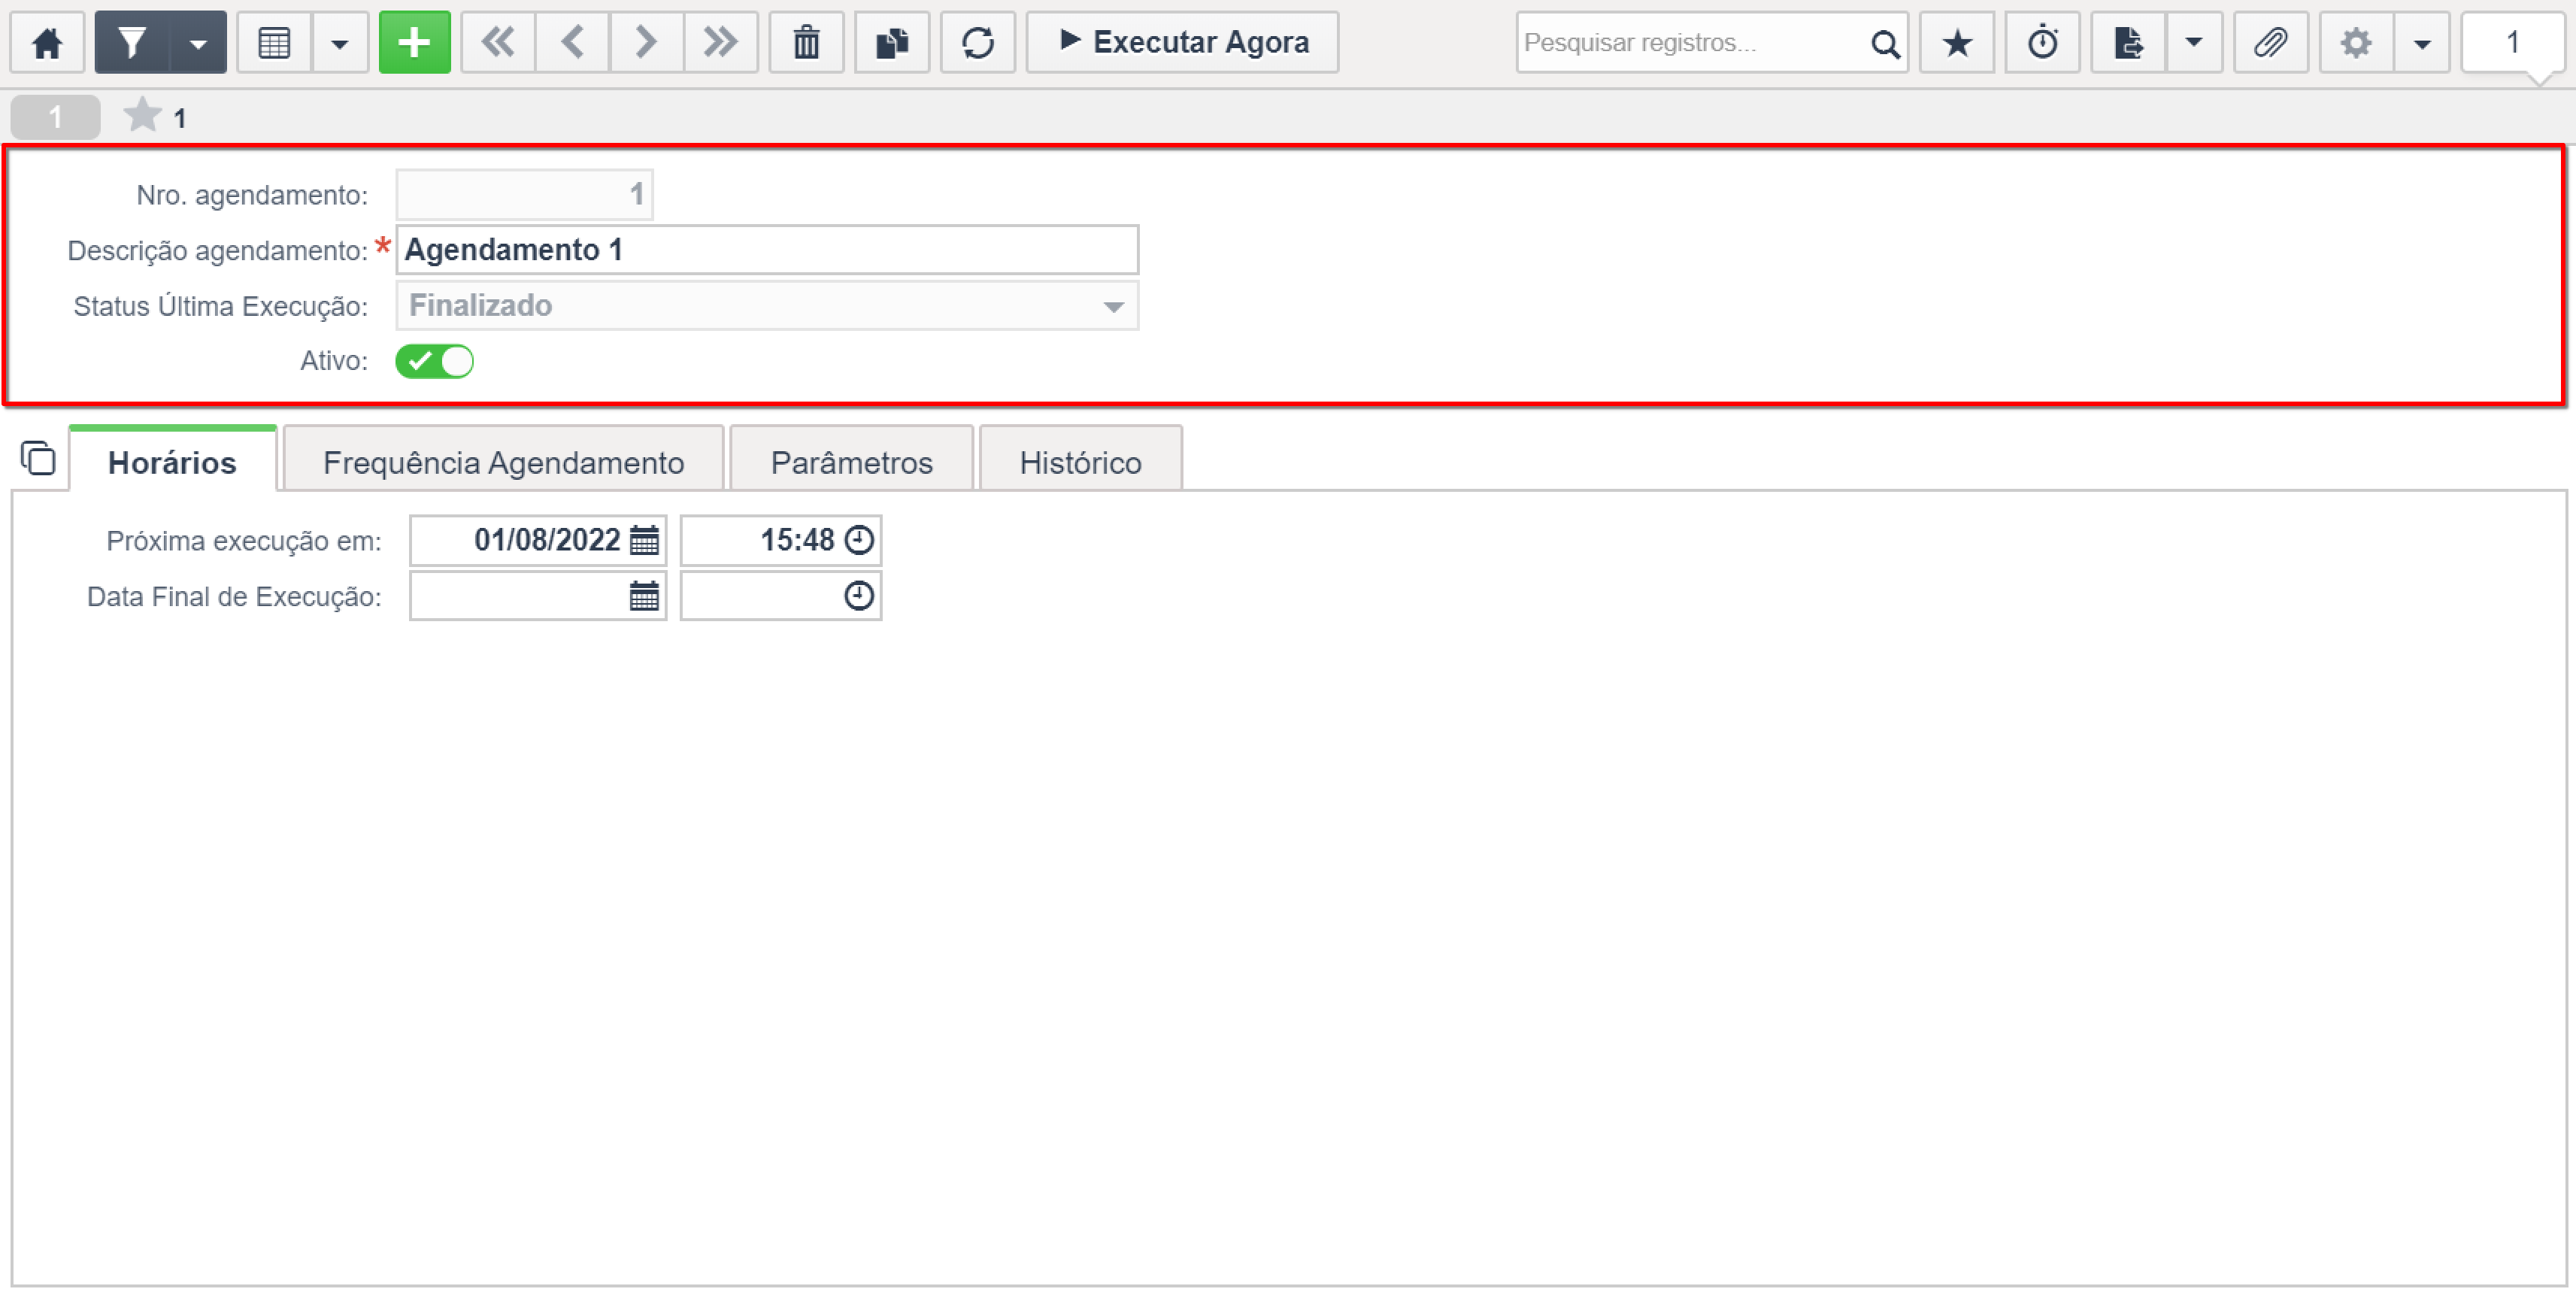Go to the home screen icon

[47, 43]
